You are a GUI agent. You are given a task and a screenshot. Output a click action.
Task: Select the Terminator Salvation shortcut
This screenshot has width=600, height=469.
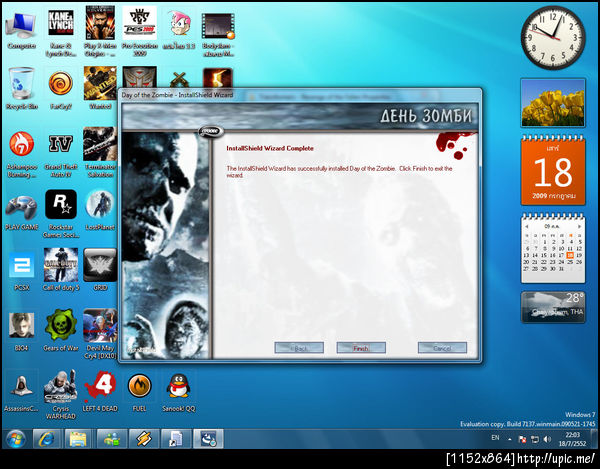100,152
